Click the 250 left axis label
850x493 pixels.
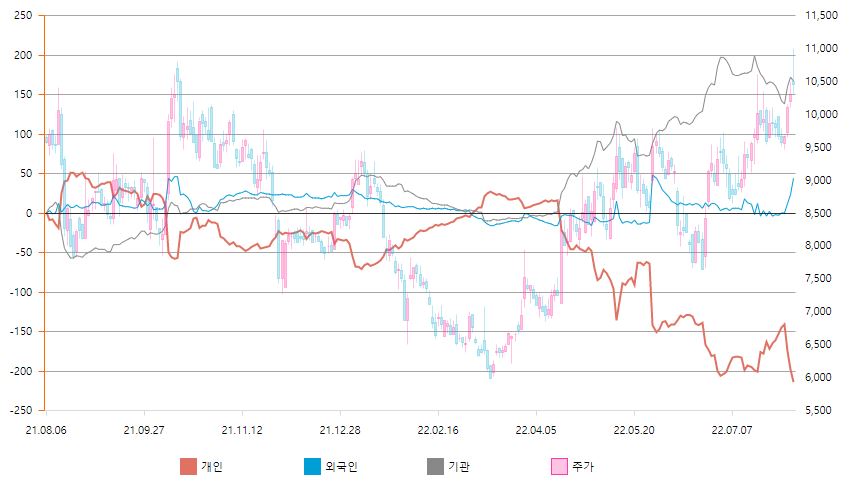click(25, 16)
